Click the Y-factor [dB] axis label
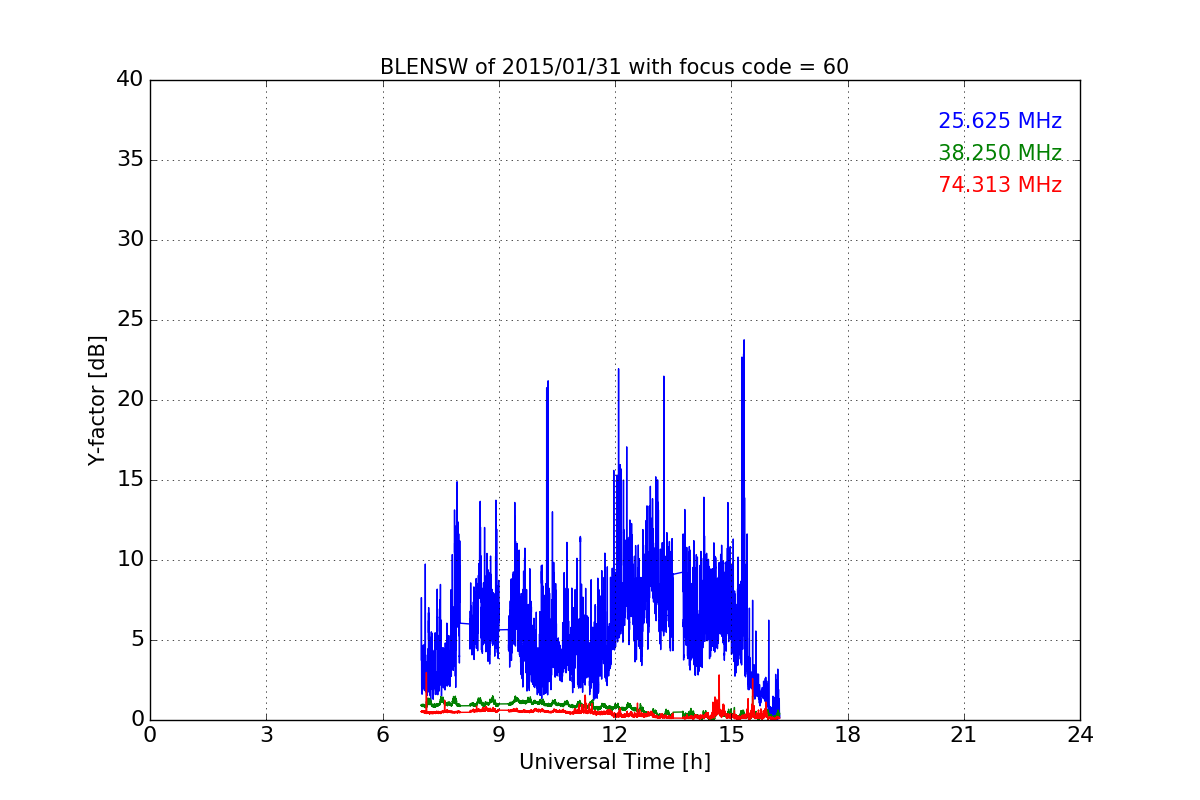 97,400
